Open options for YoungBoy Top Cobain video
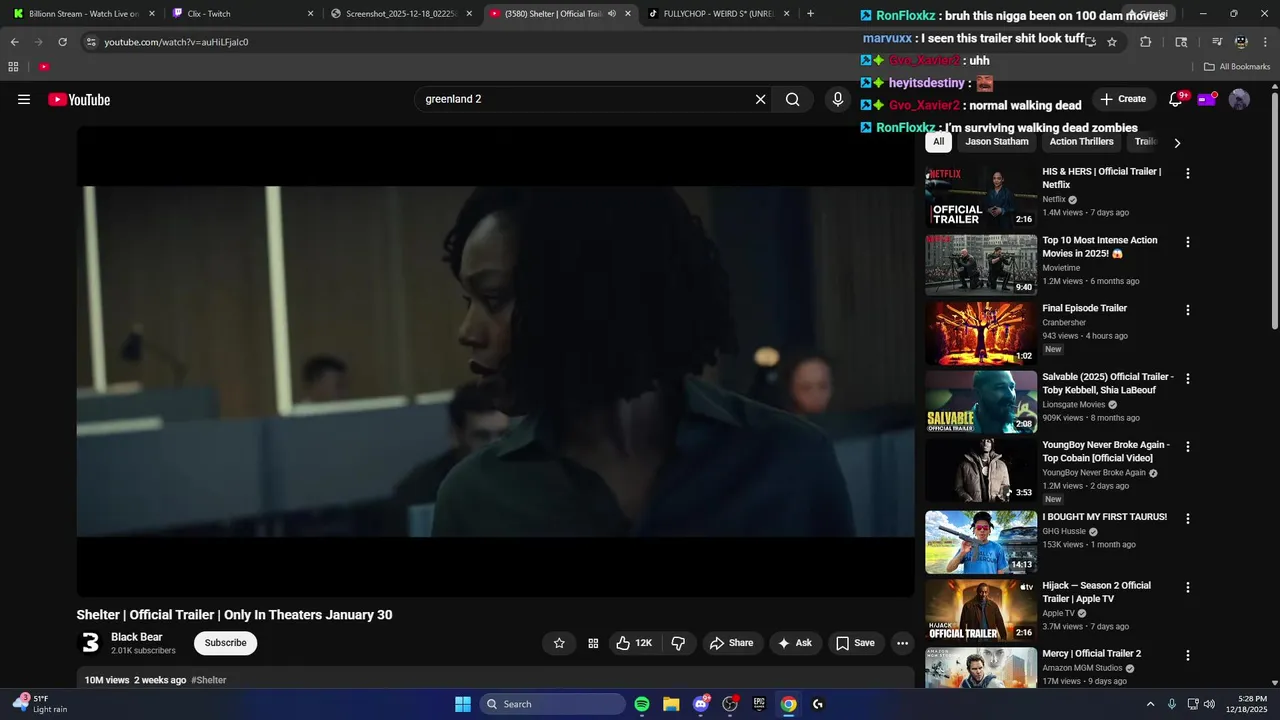This screenshot has width=1280, height=720. pyautogui.click(x=1188, y=447)
